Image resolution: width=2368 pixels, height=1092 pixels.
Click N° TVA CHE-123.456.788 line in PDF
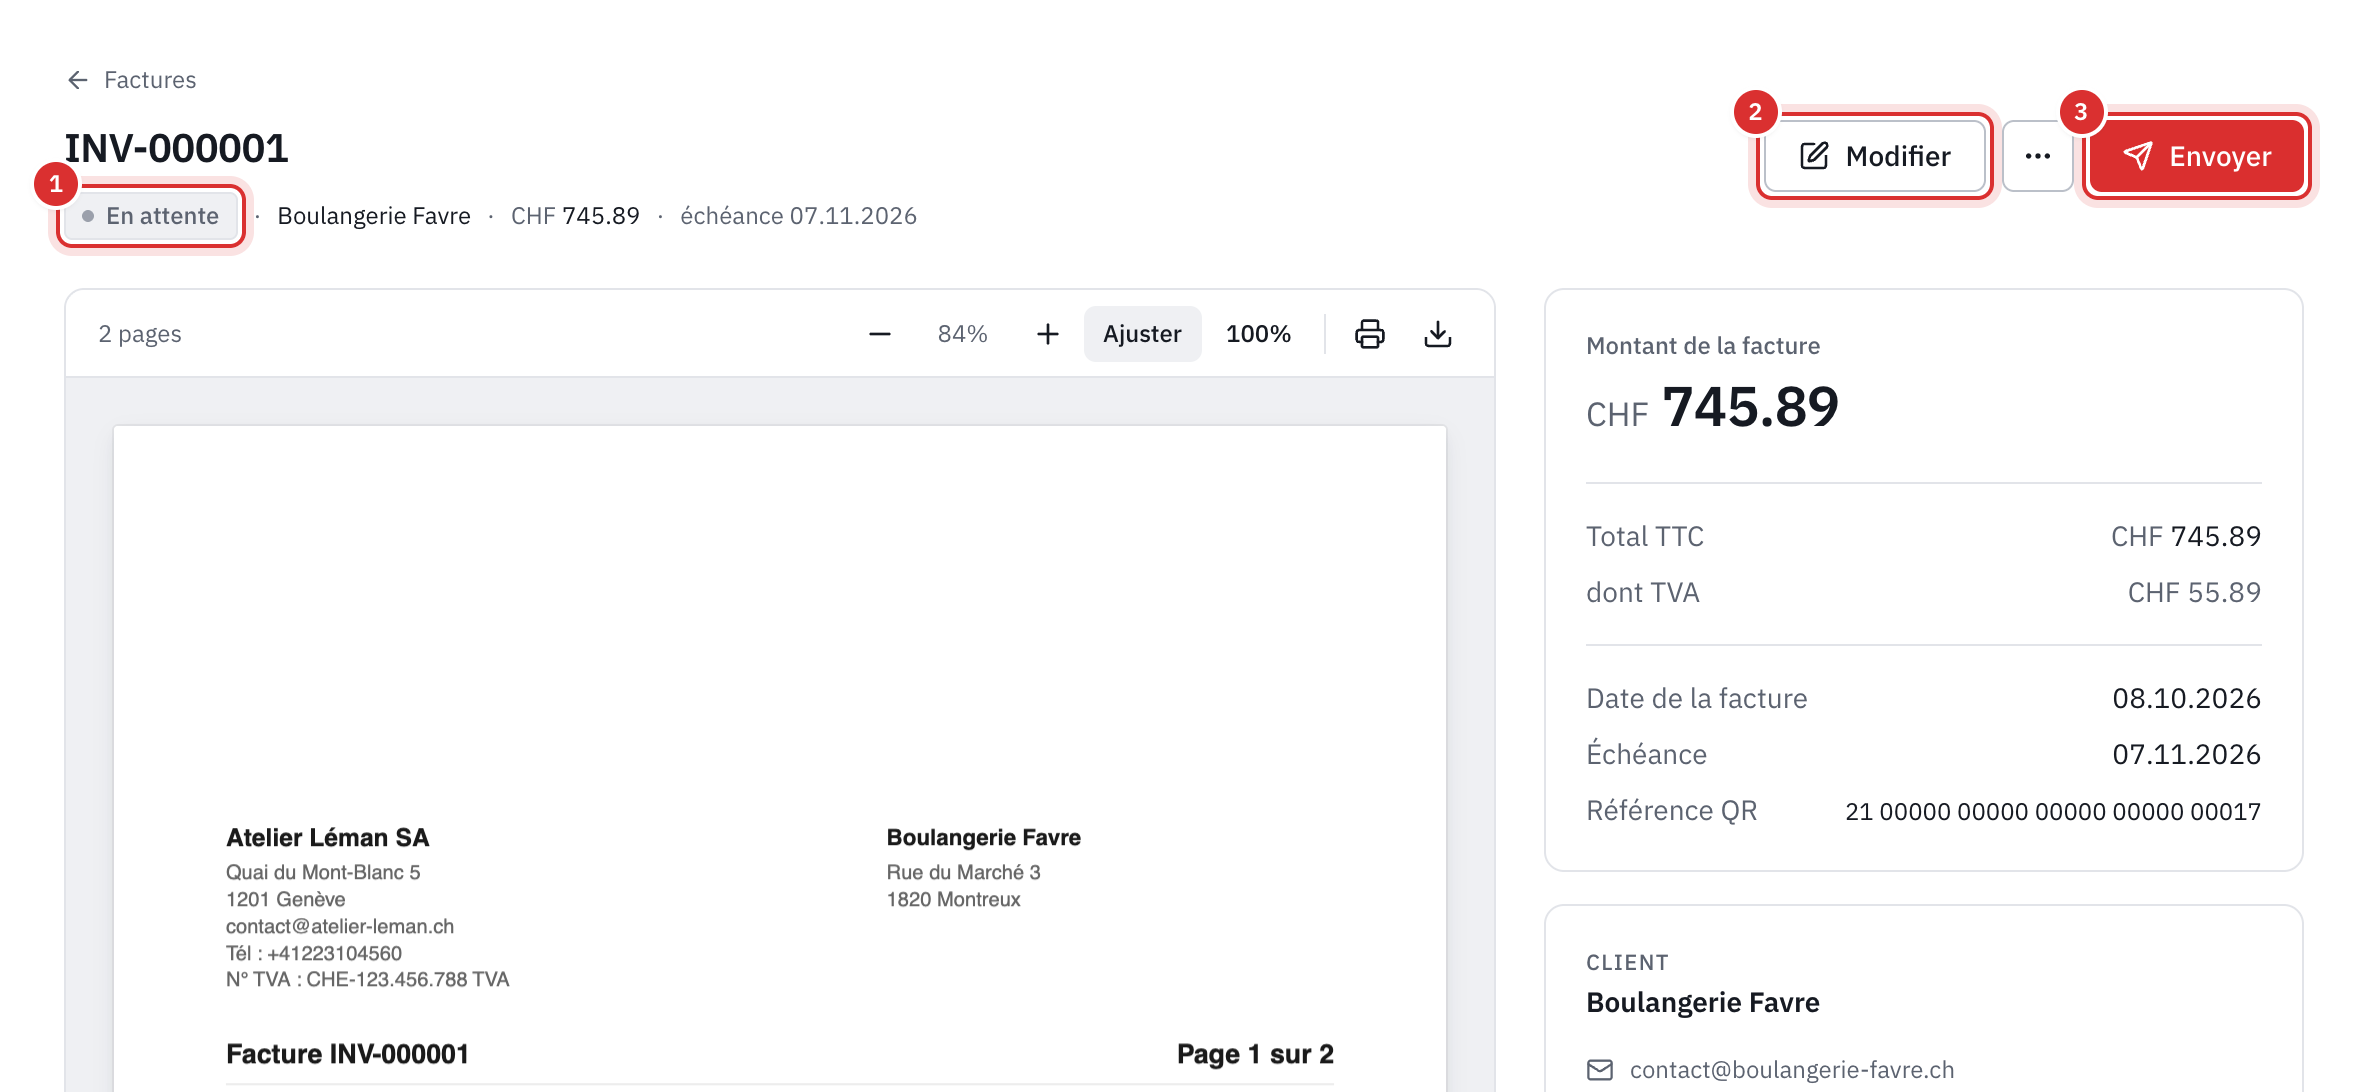coord(368,980)
